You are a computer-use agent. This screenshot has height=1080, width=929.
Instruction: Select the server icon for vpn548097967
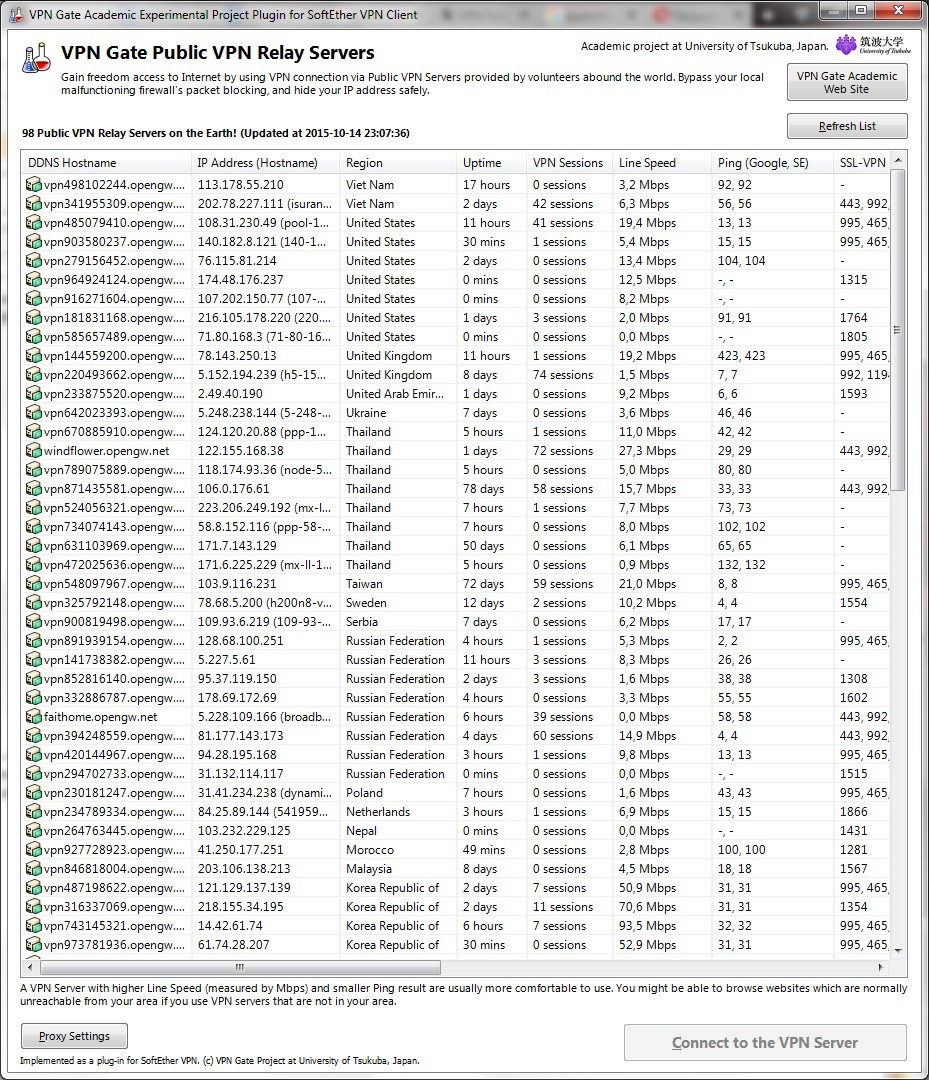tap(33, 583)
